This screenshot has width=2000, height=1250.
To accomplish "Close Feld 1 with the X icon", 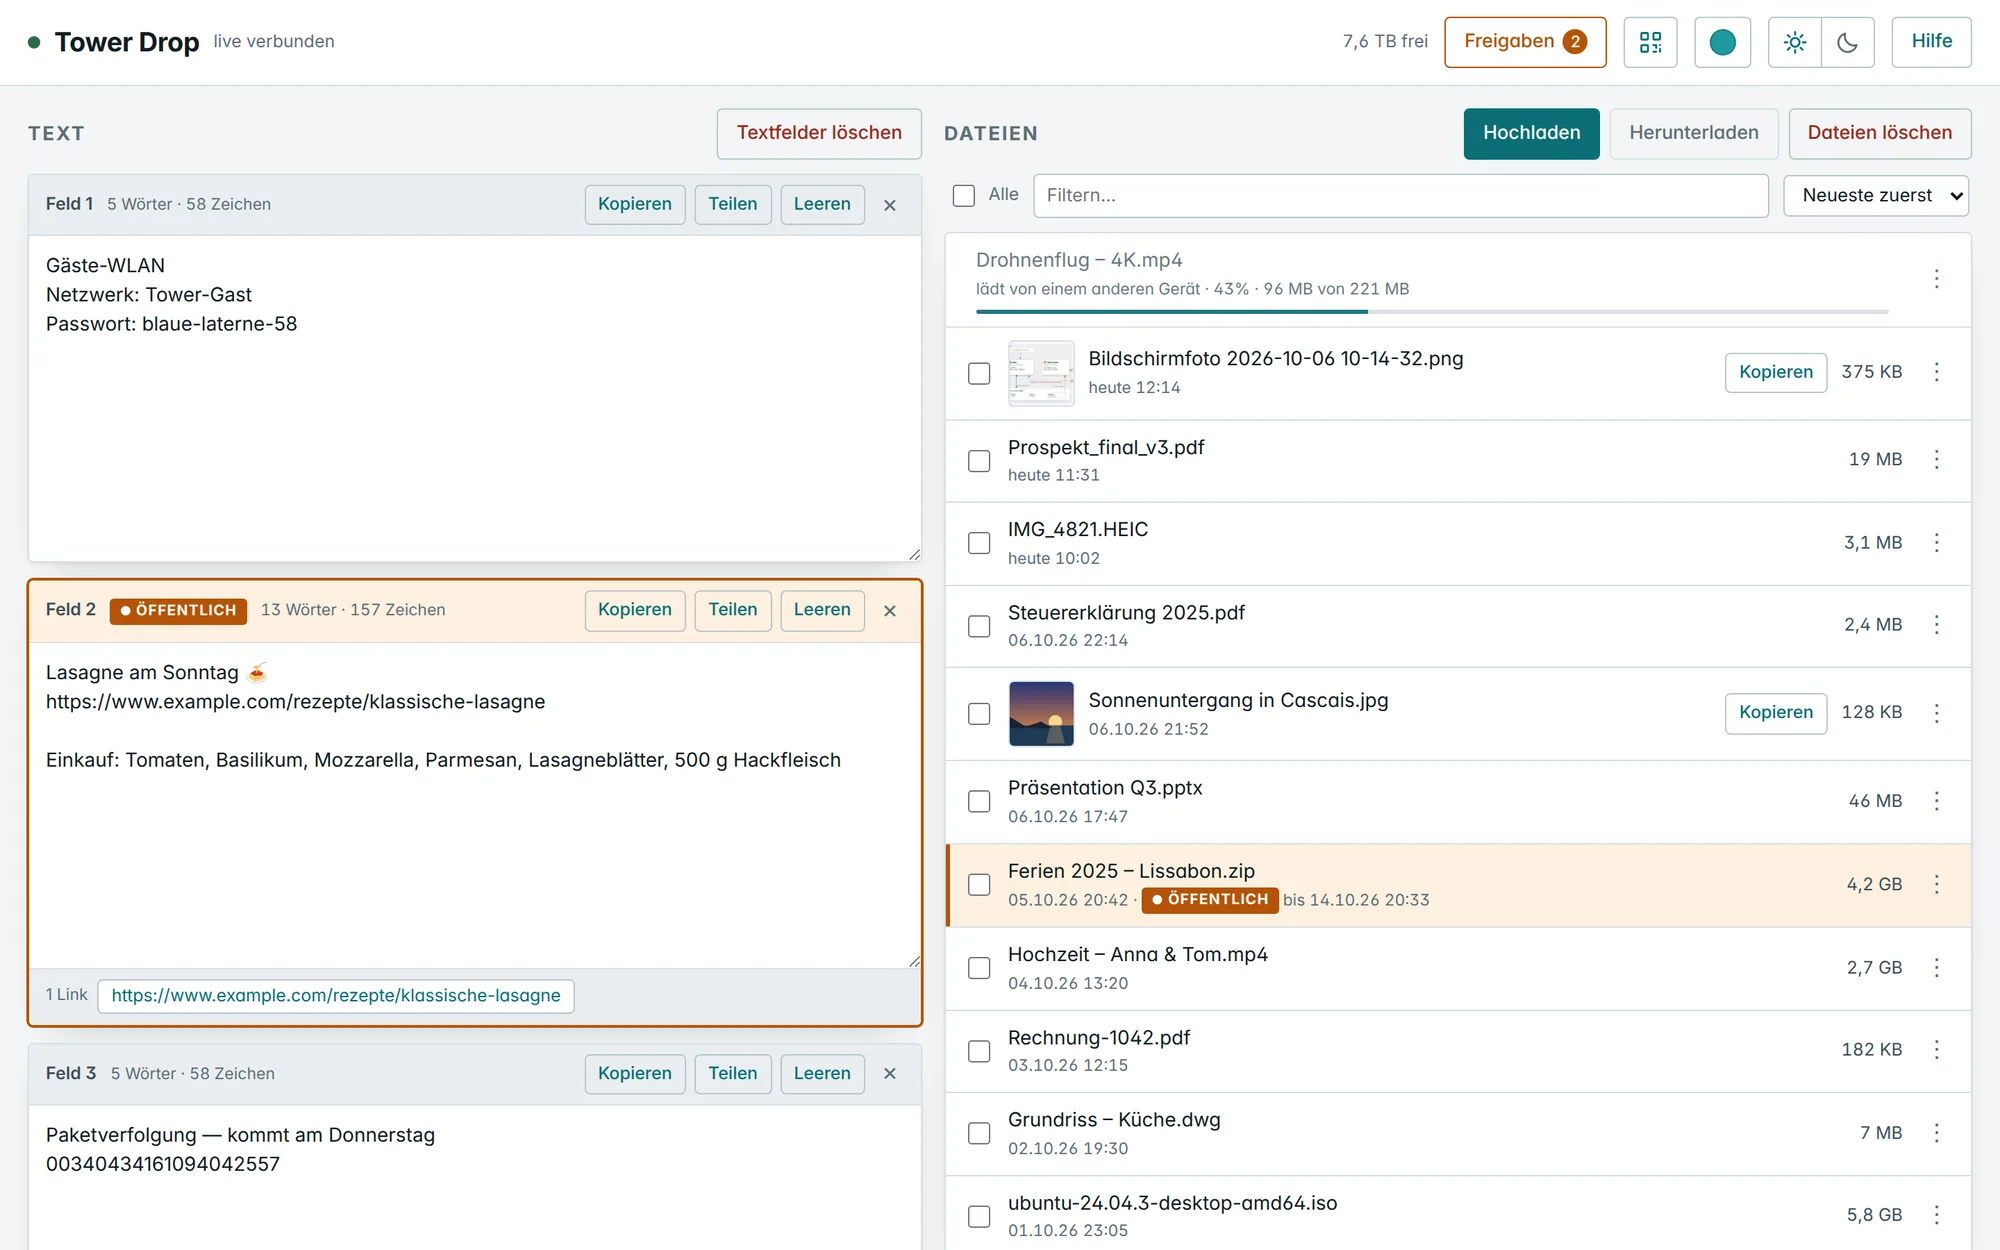I will click(x=890, y=205).
